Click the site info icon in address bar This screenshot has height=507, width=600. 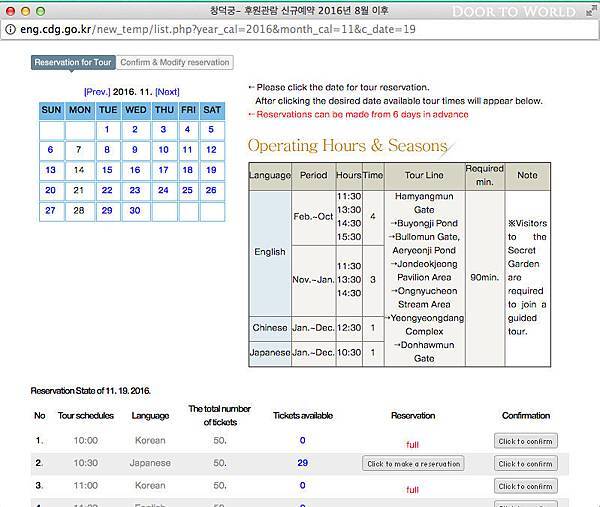10,29
